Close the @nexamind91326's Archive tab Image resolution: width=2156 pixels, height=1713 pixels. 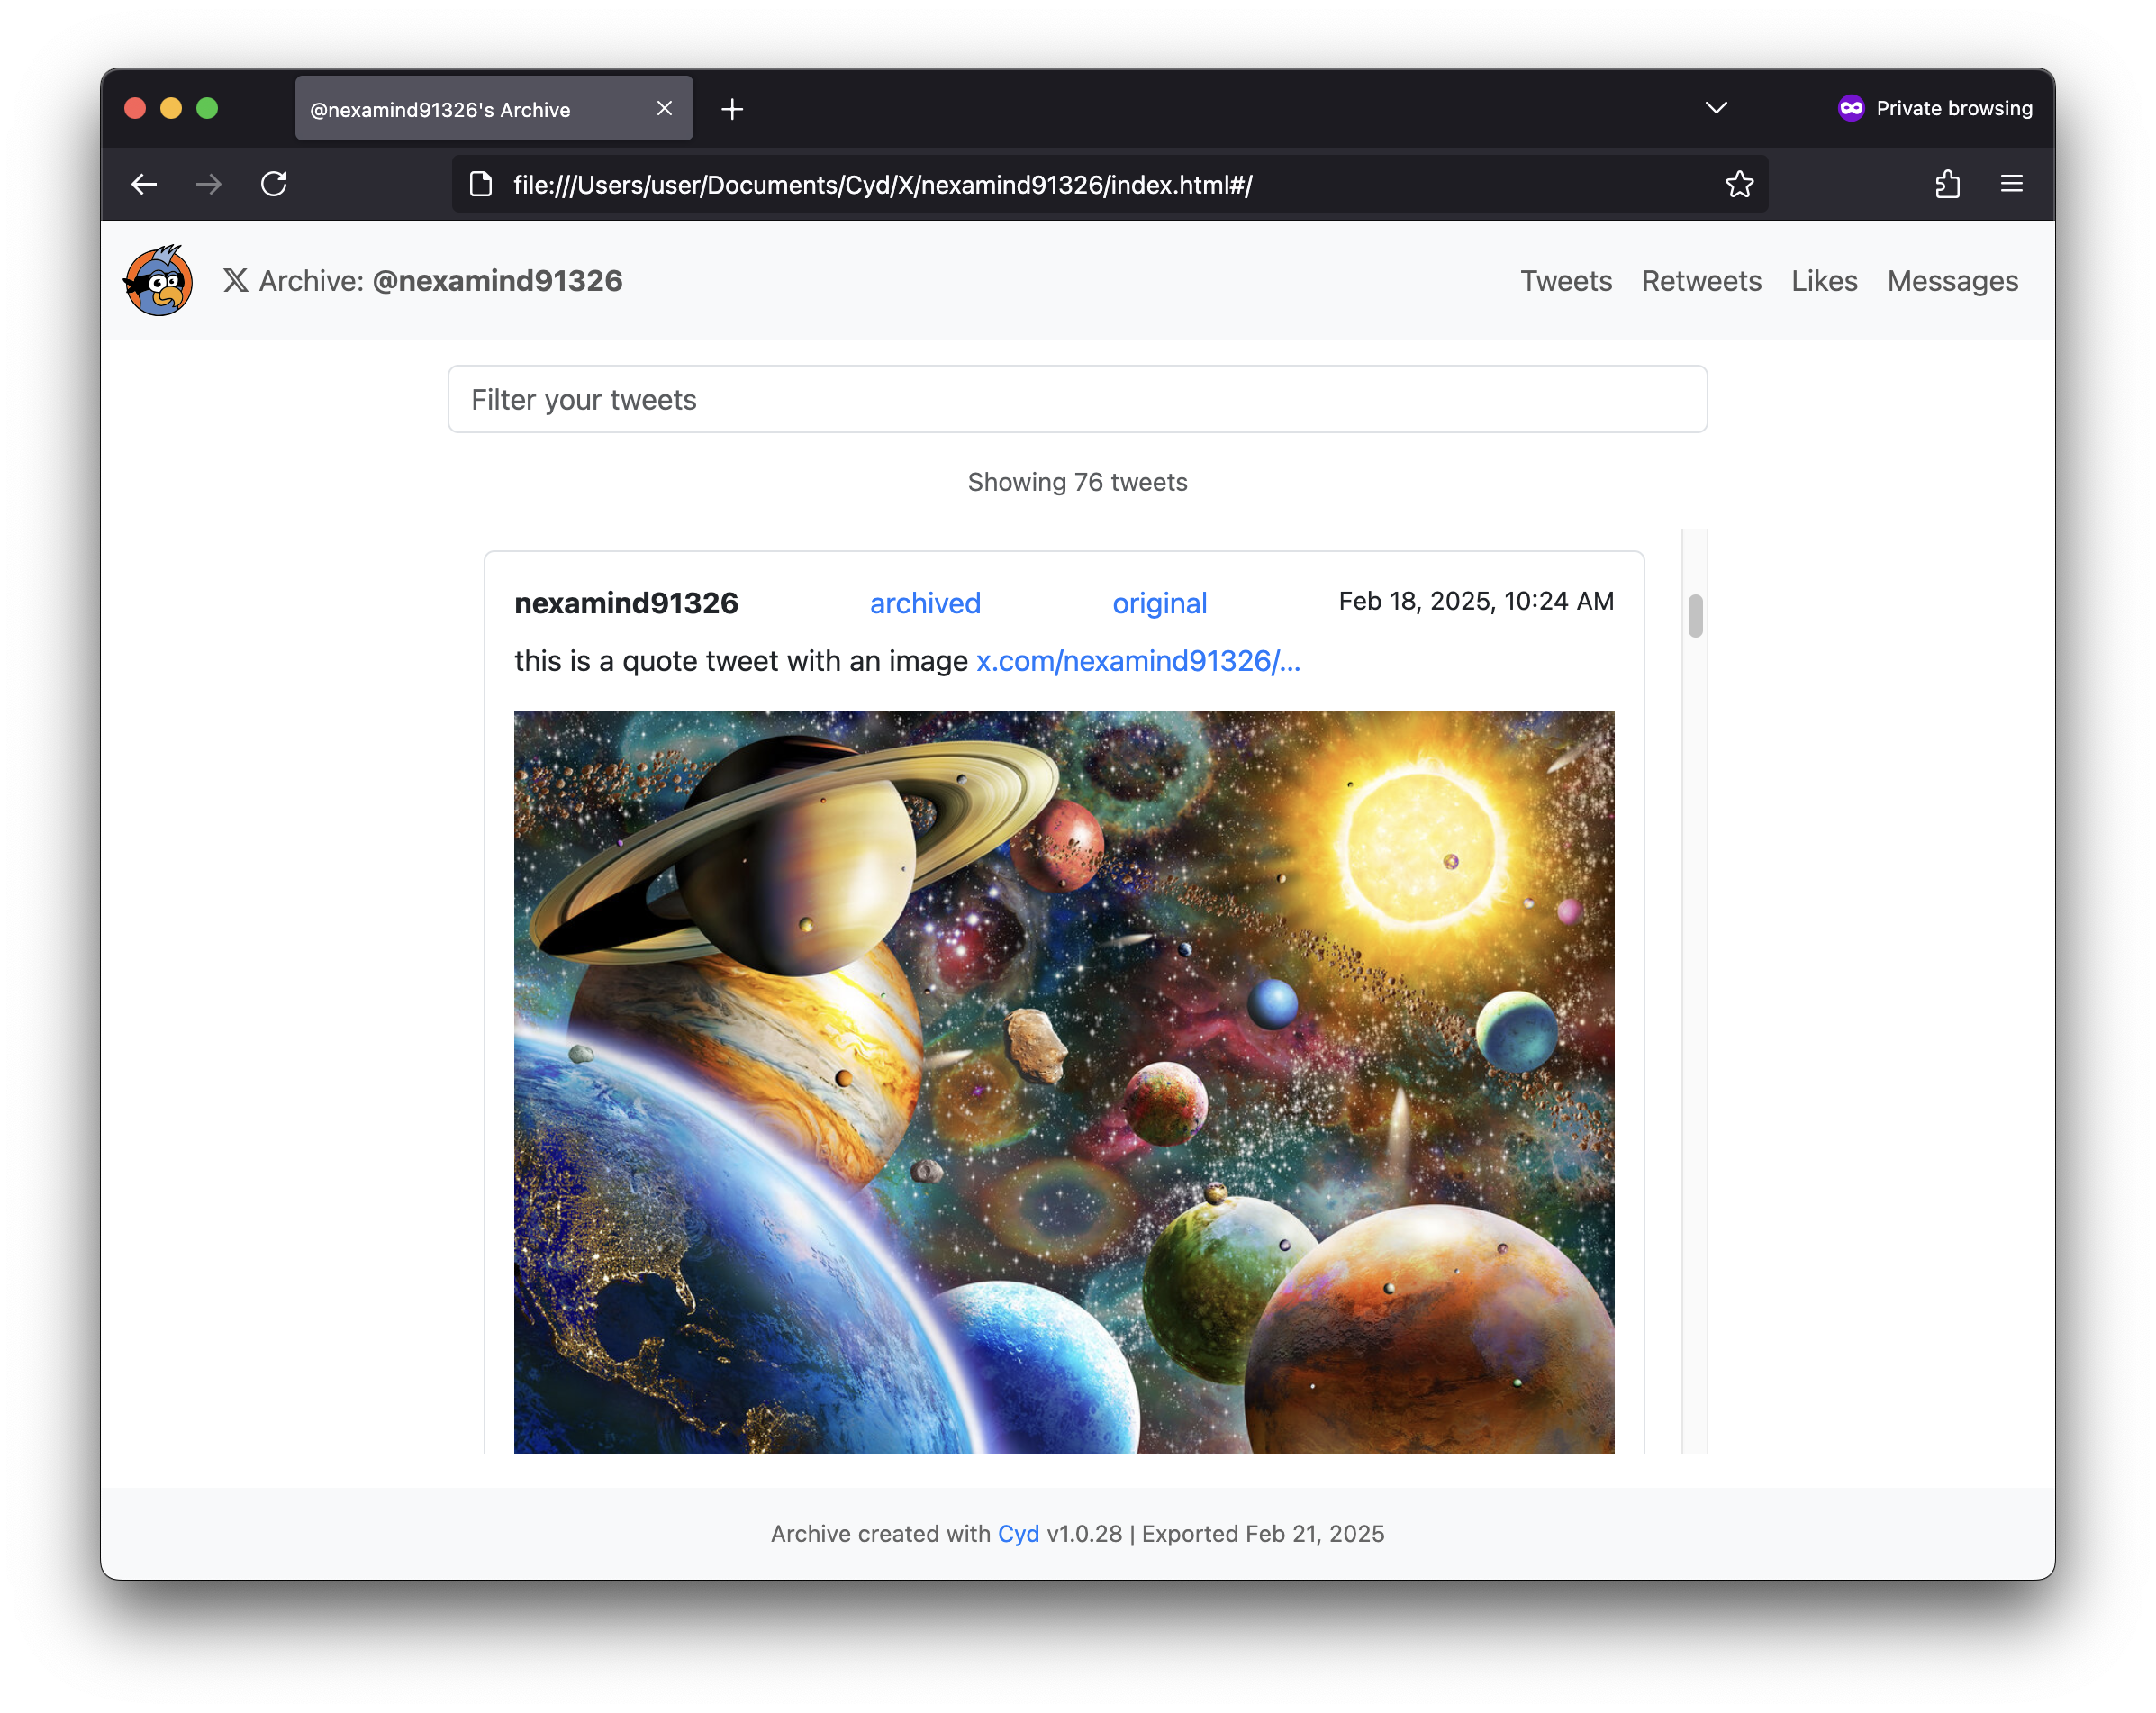664,109
